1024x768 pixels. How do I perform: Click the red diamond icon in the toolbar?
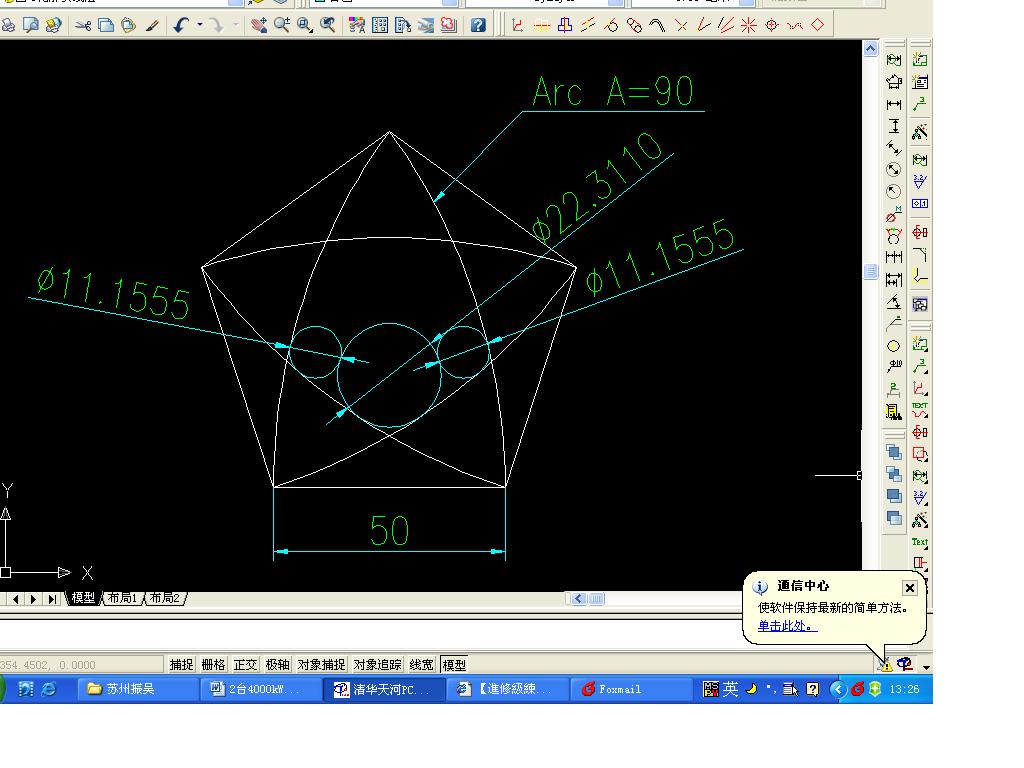(x=818, y=25)
